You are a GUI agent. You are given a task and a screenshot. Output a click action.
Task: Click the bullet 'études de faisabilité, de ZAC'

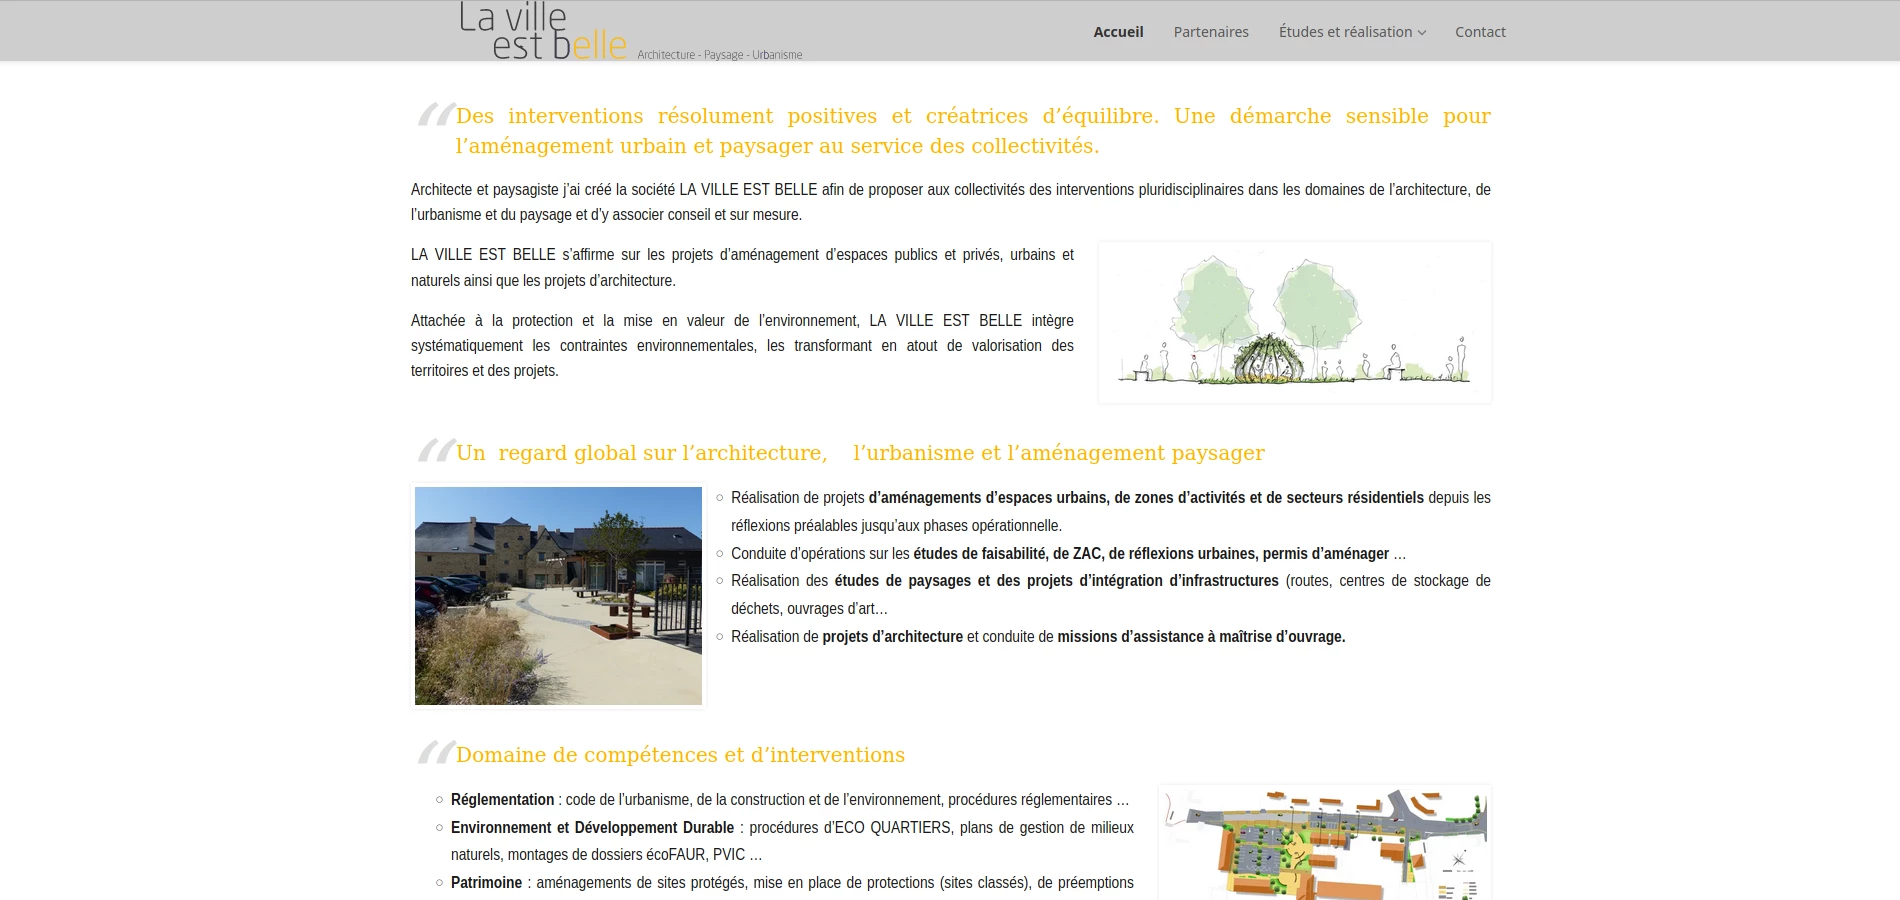1151,554
